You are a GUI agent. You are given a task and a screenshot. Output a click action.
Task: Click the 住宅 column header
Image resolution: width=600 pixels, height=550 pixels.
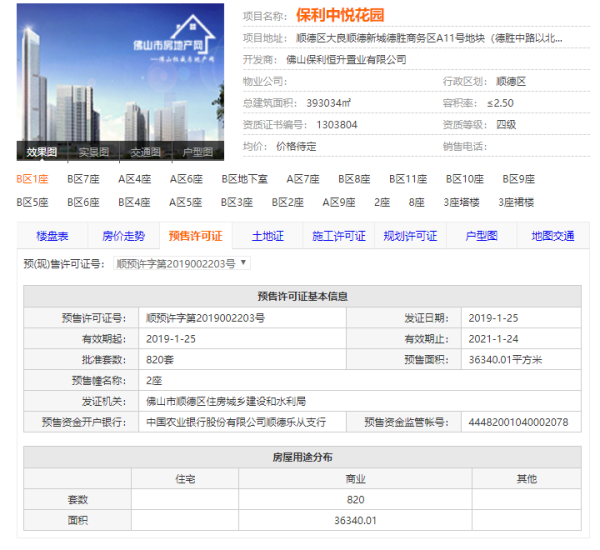pyautogui.click(x=185, y=478)
